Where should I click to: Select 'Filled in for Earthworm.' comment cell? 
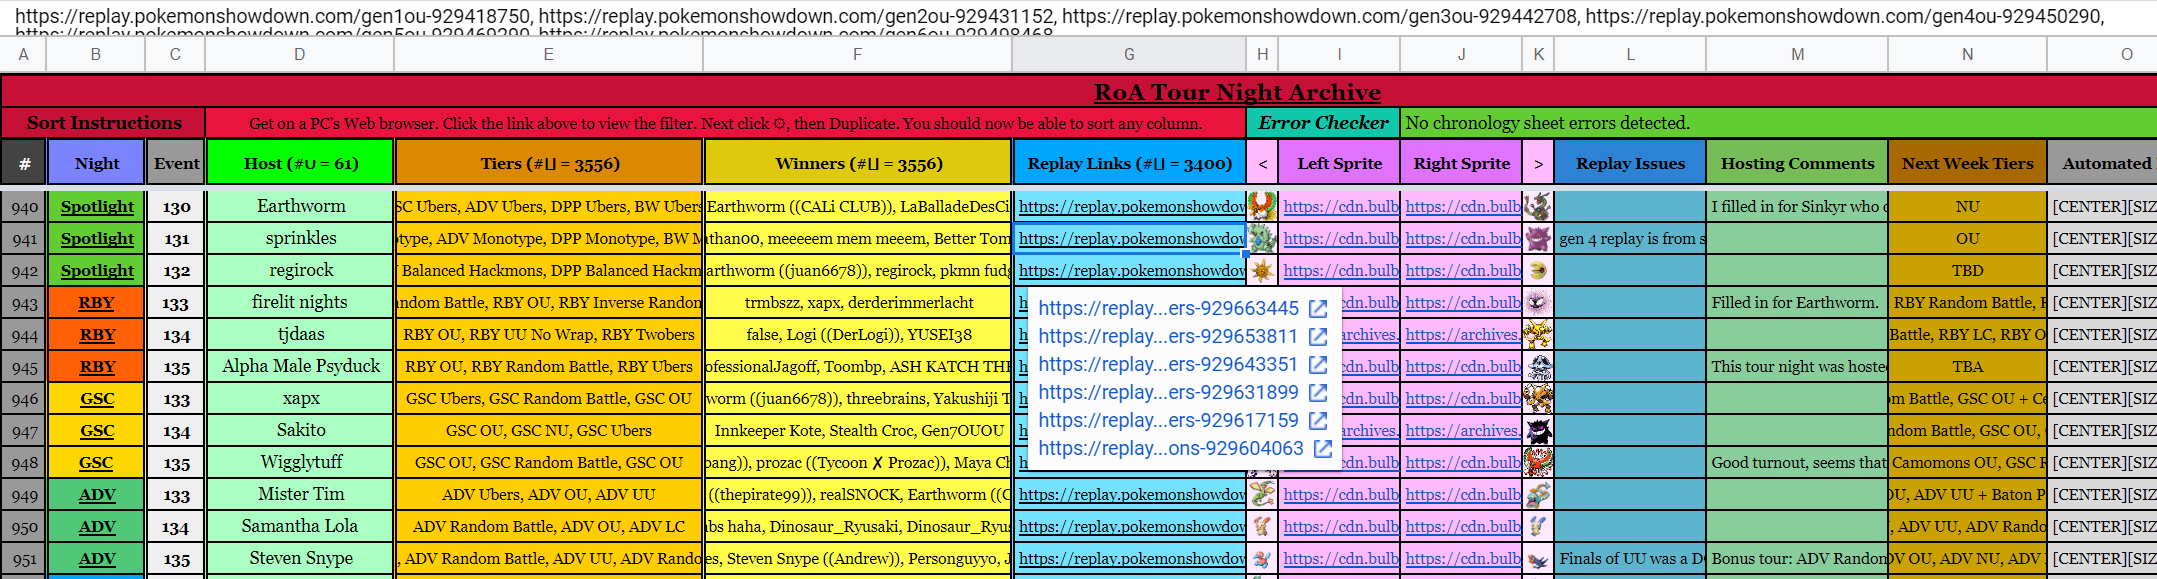(1797, 302)
